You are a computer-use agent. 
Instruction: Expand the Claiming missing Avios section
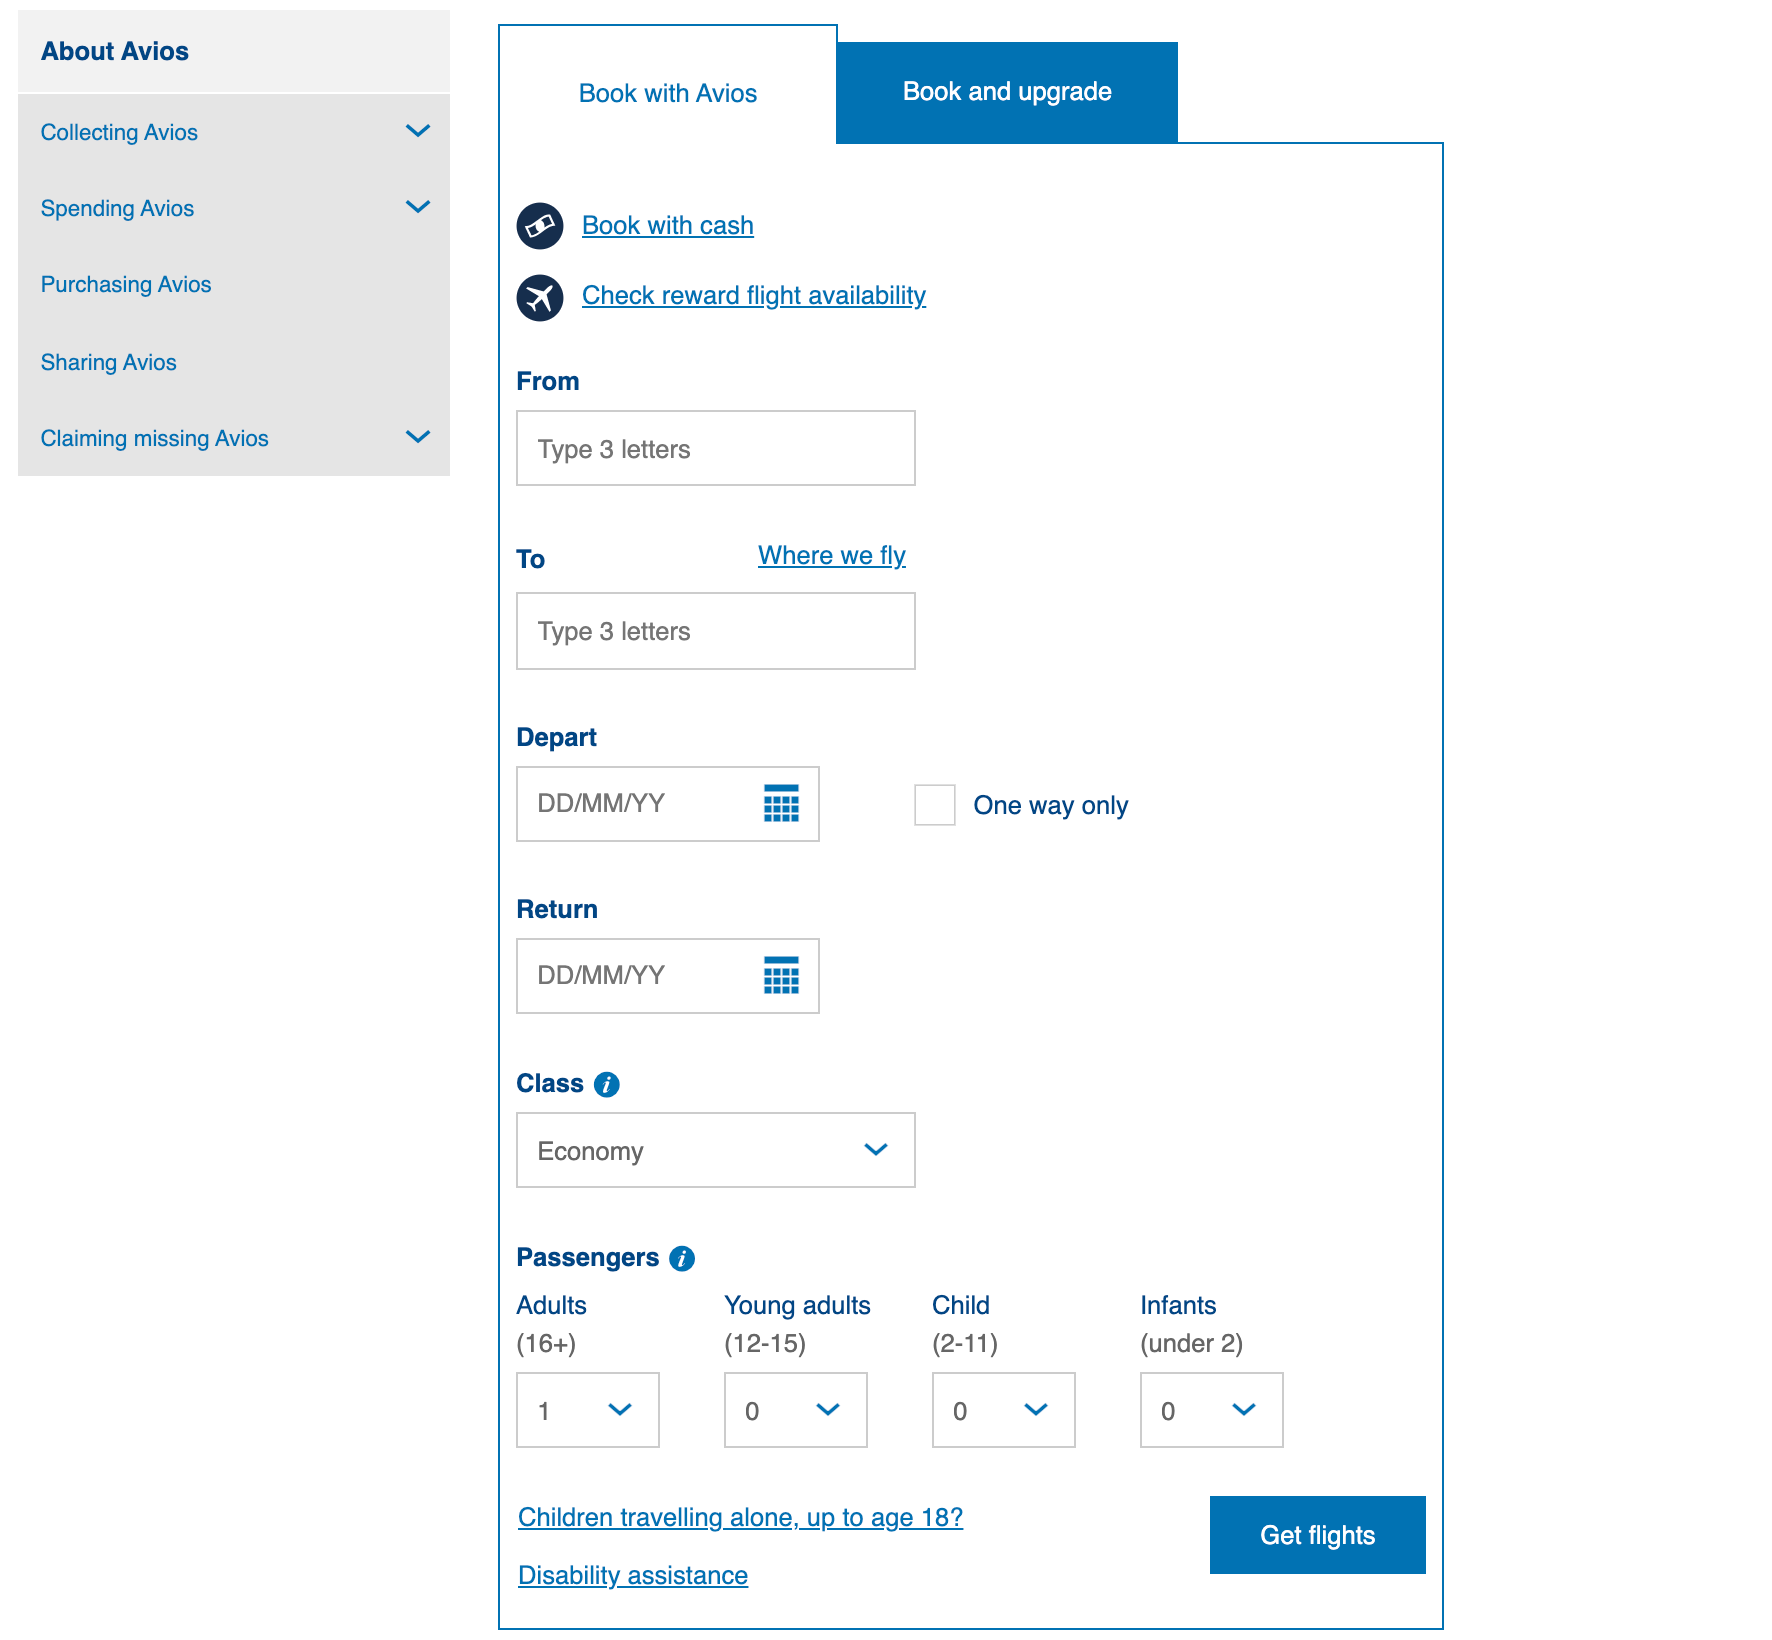[x=420, y=437]
